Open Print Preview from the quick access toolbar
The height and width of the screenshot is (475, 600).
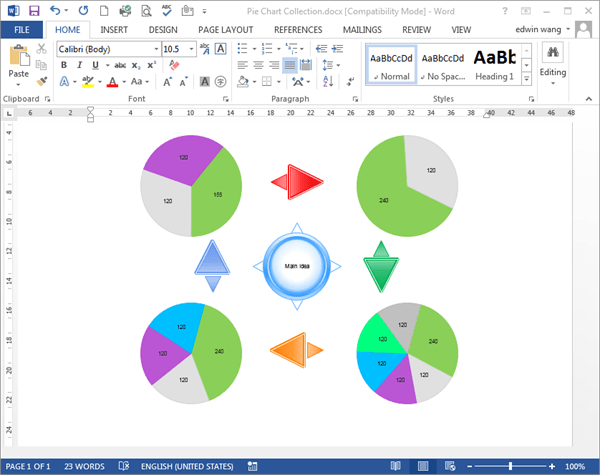tap(146, 11)
